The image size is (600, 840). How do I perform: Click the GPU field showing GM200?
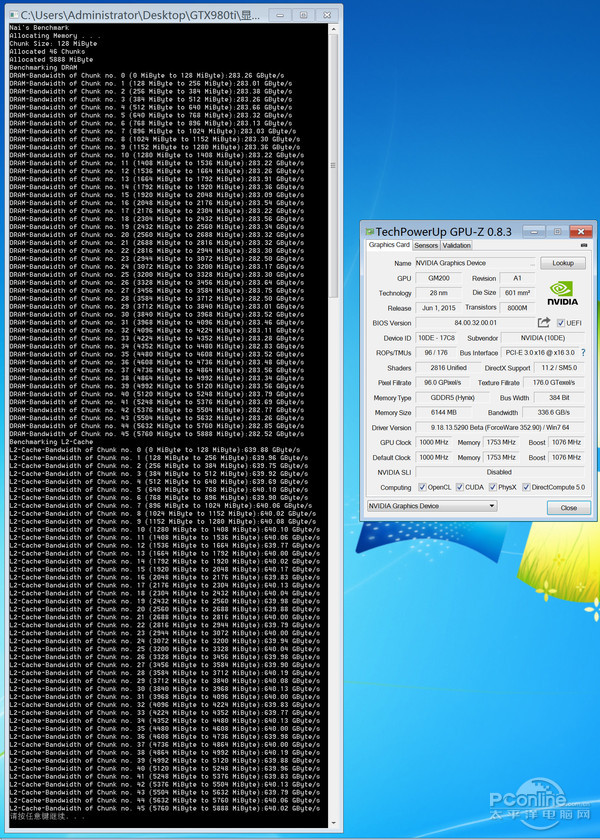(x=439, y=278)
